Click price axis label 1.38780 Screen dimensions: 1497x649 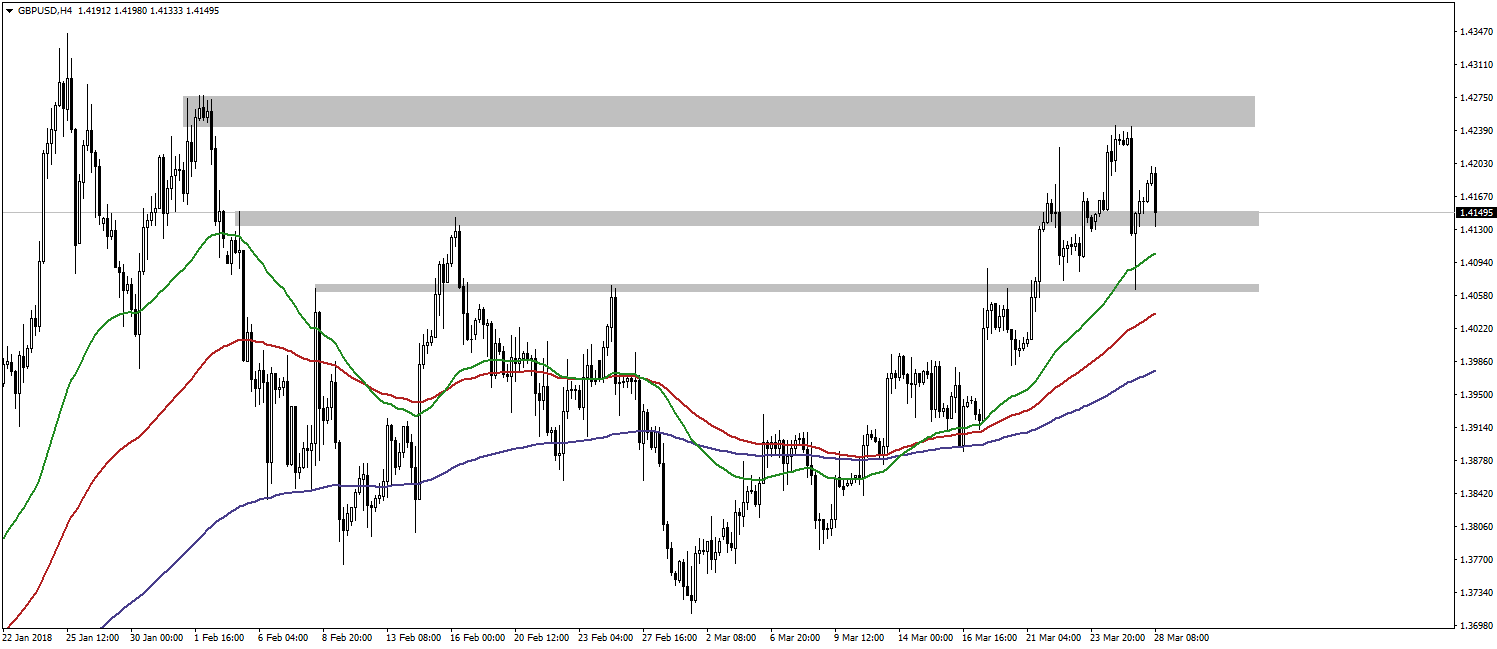click(x=1475, y=460)
